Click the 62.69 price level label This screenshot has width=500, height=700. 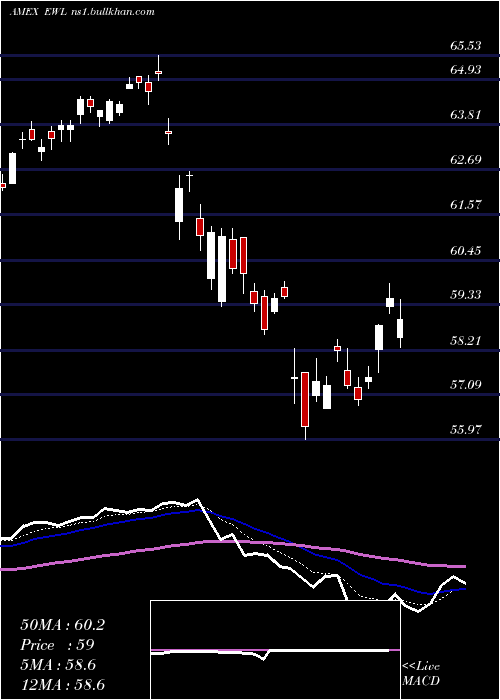466,160
